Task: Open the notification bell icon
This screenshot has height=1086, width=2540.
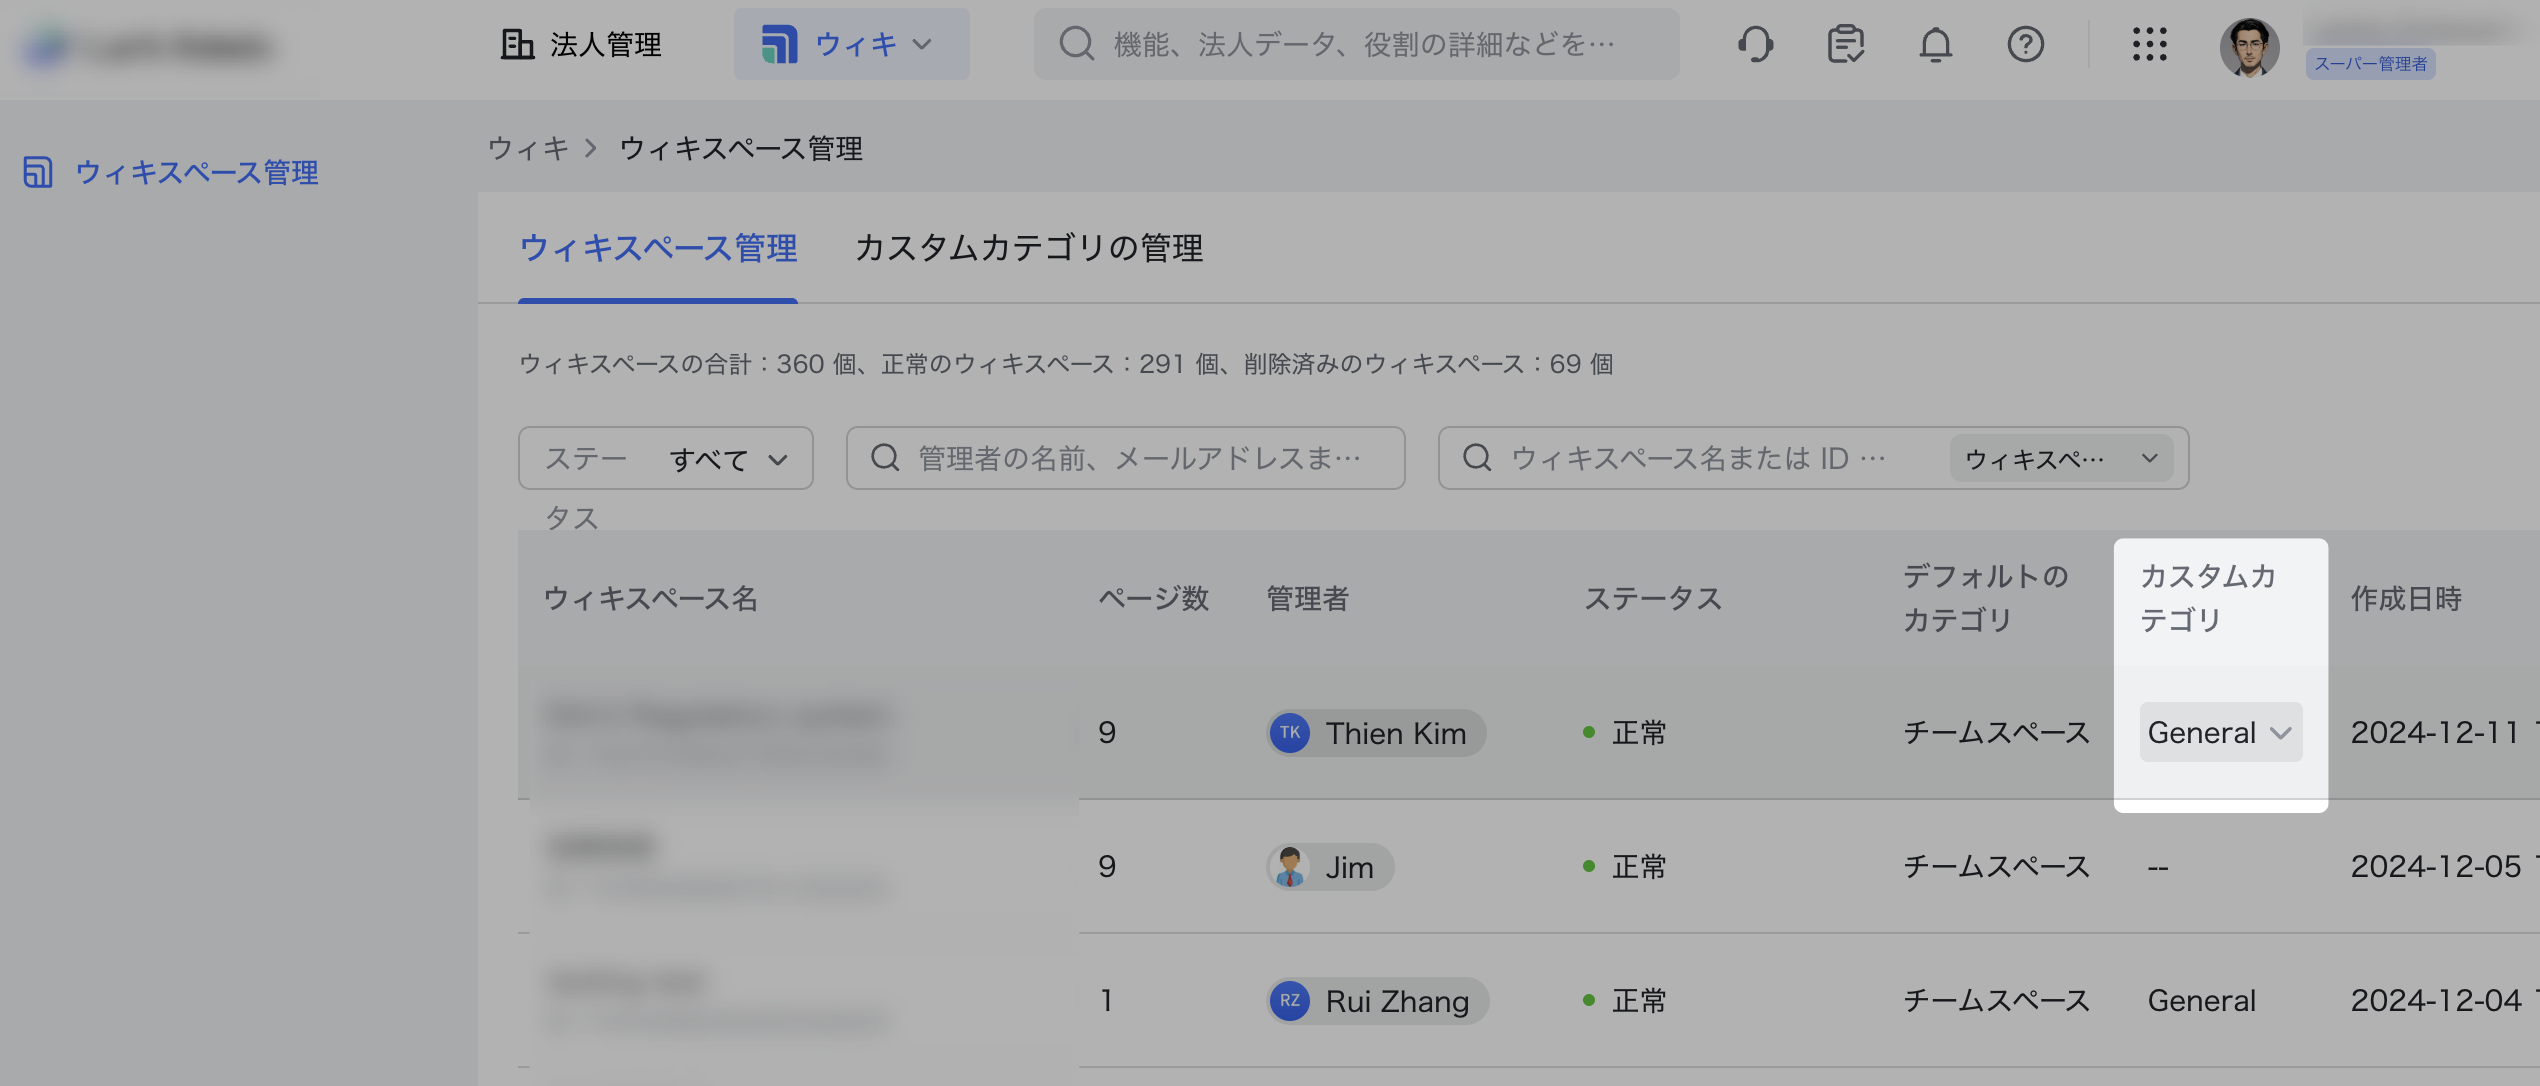Action: [1935, 45]
